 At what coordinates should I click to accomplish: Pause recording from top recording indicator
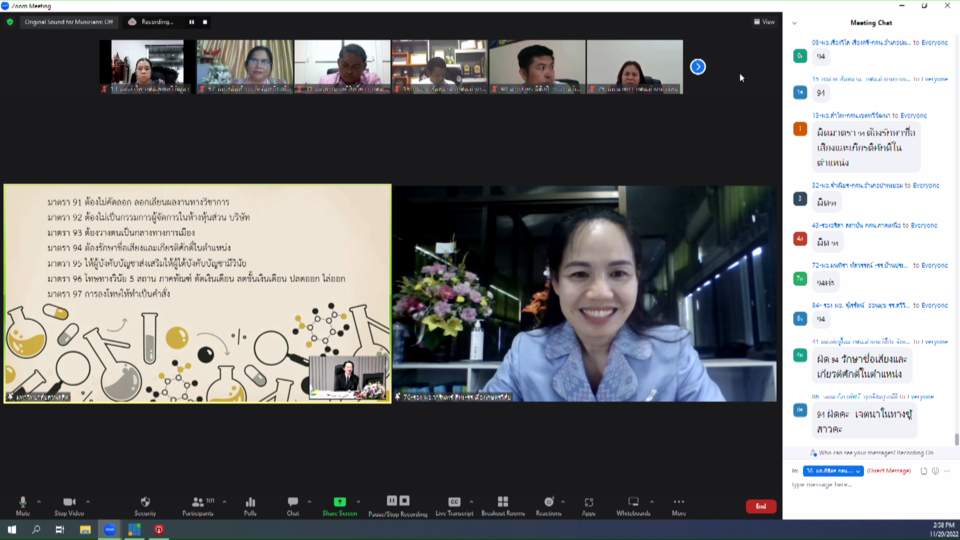pyautogui.click(x=192, y=22)
